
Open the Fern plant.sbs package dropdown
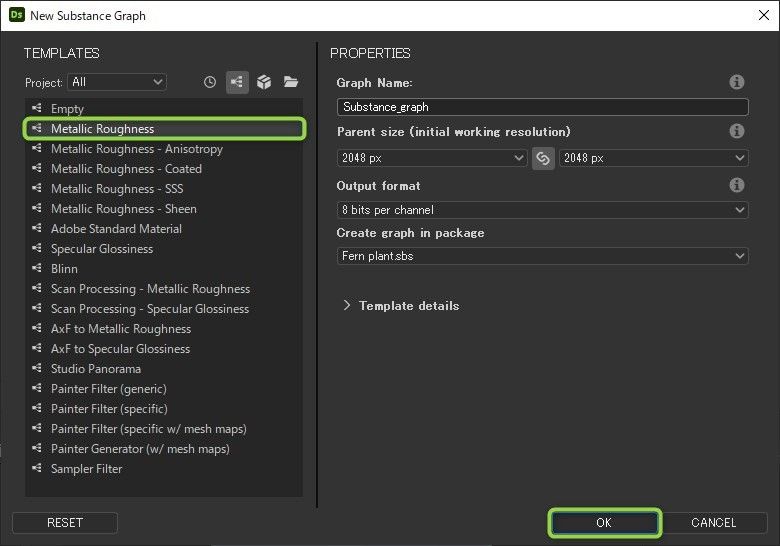click(x=543, y=256)
